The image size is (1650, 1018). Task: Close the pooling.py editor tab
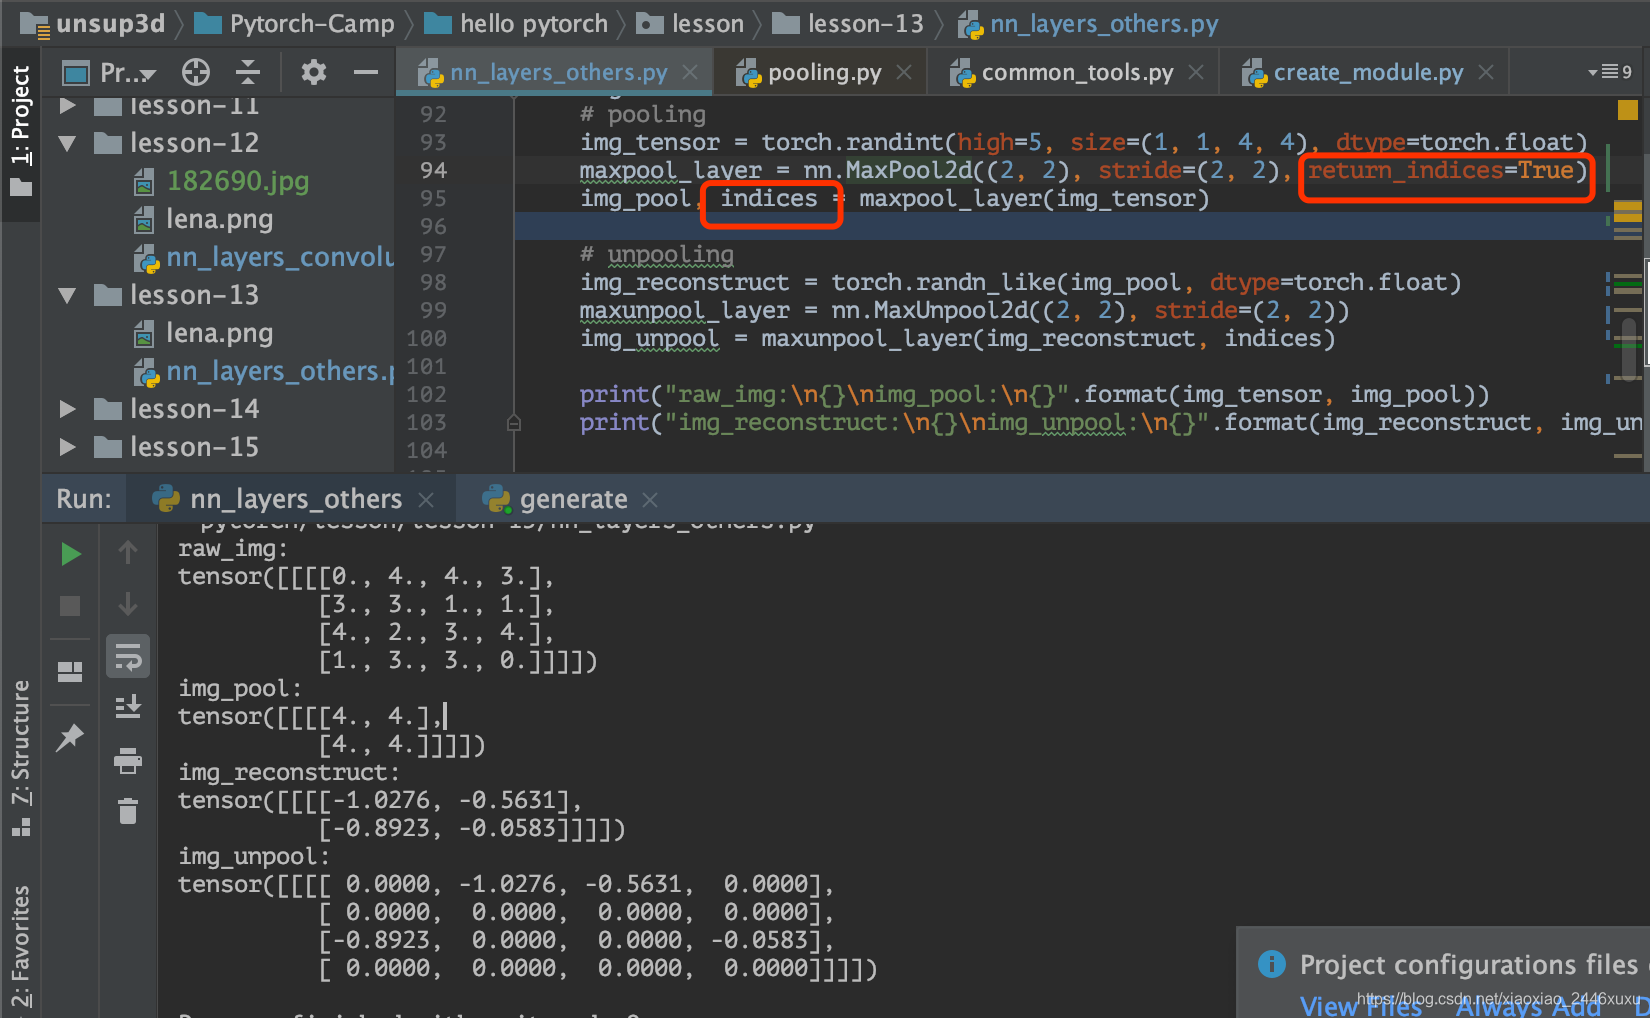point(904,72)
